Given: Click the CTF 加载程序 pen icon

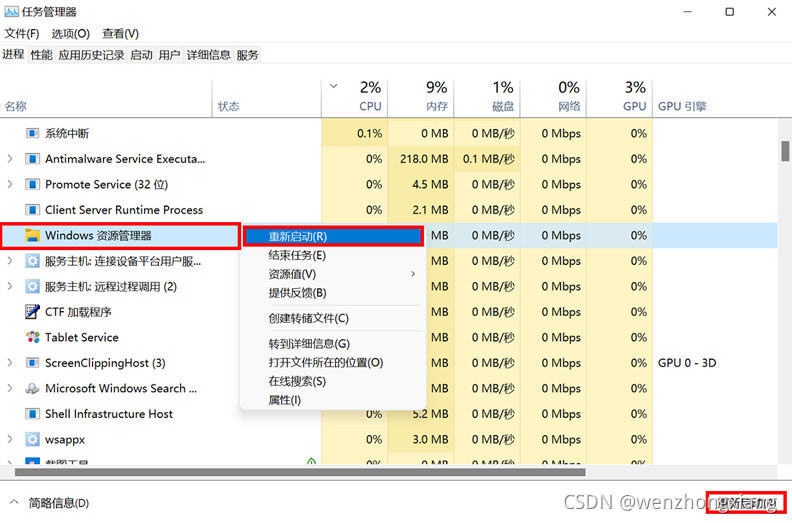Looking at the screenshot, I should tap(32, 312).
